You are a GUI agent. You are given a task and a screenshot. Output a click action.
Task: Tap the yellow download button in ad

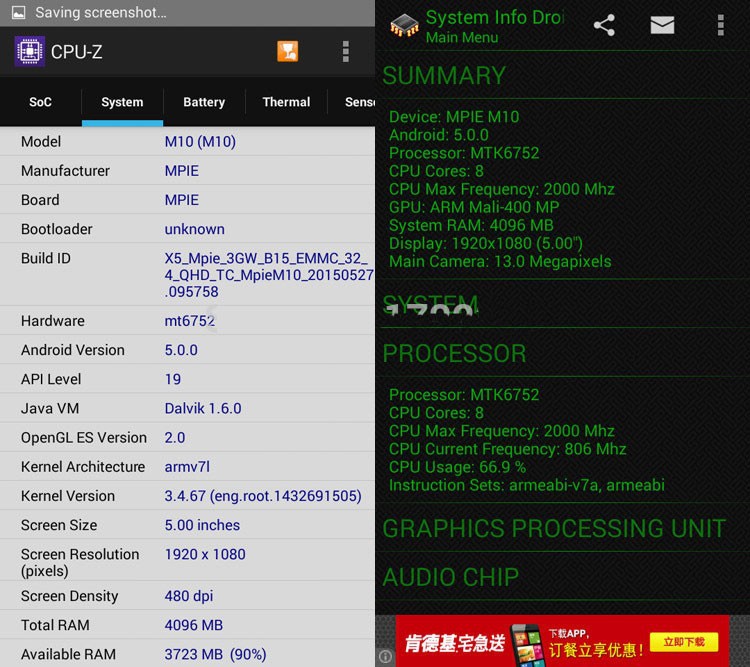pos(683,641)
